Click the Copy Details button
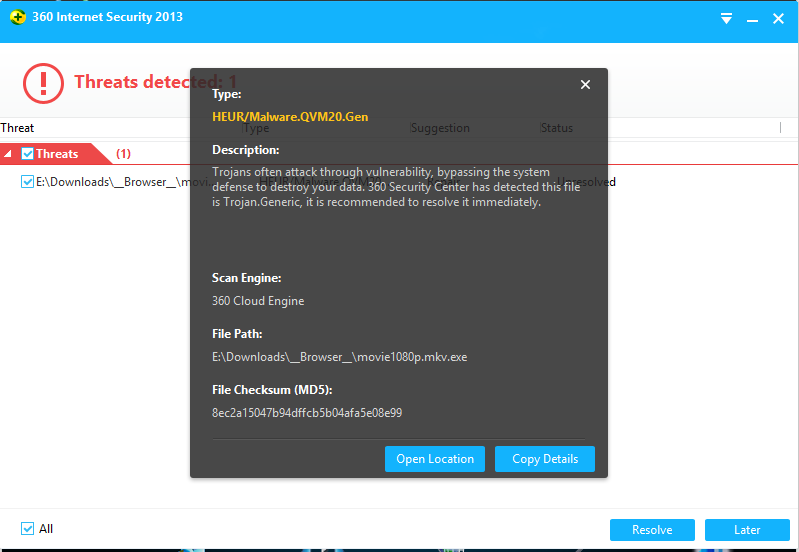799x552 pixels. pos(545,459)
